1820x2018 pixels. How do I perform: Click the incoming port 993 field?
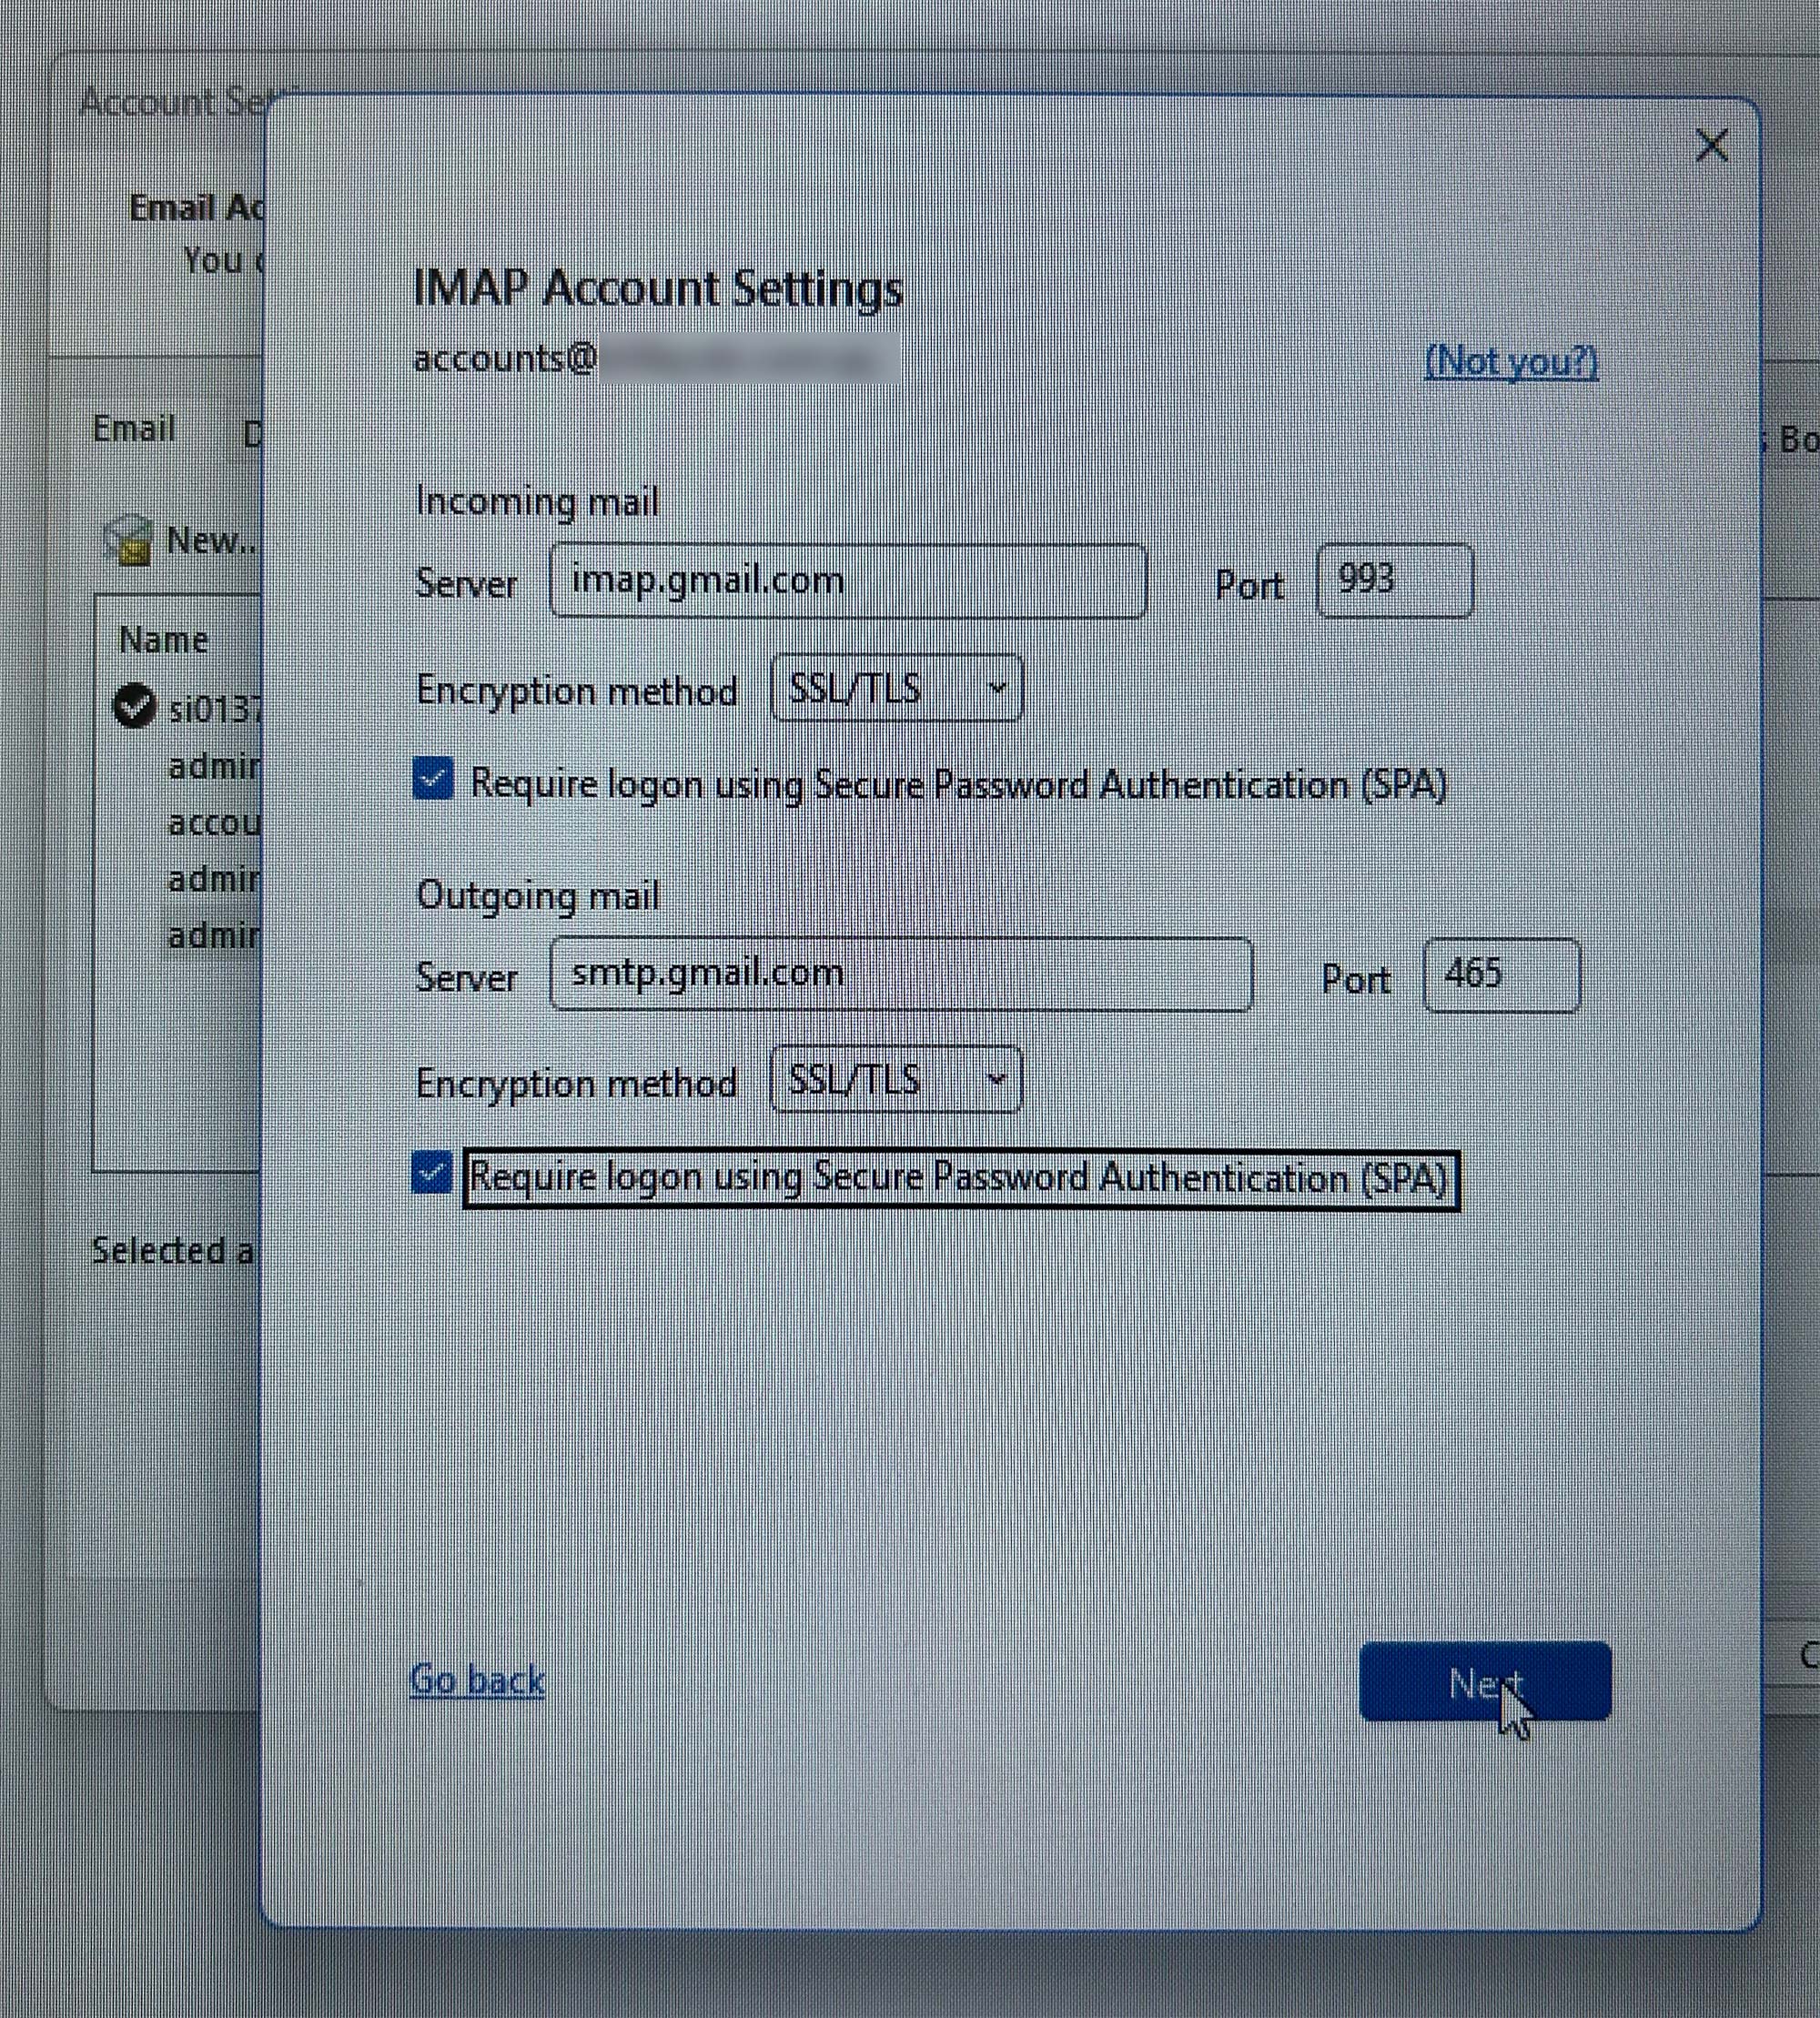pyautogui.click(x=1393, y=581)
